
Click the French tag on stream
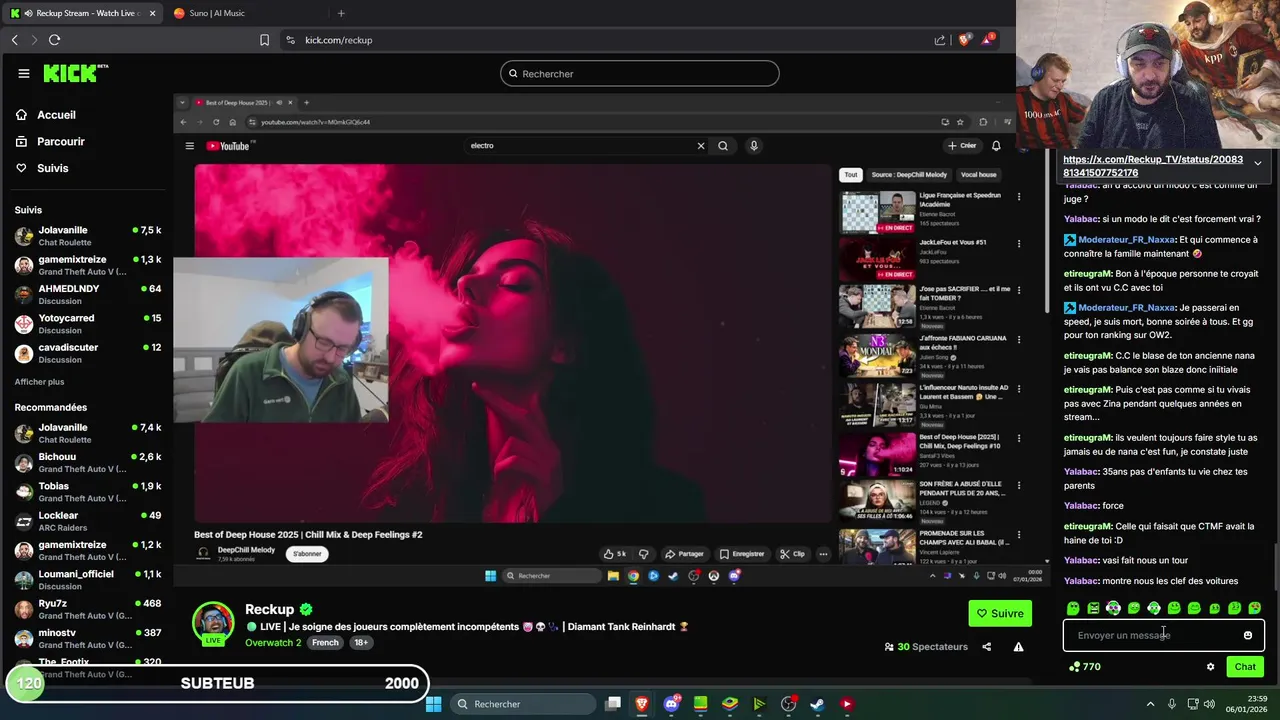(325, 643)
